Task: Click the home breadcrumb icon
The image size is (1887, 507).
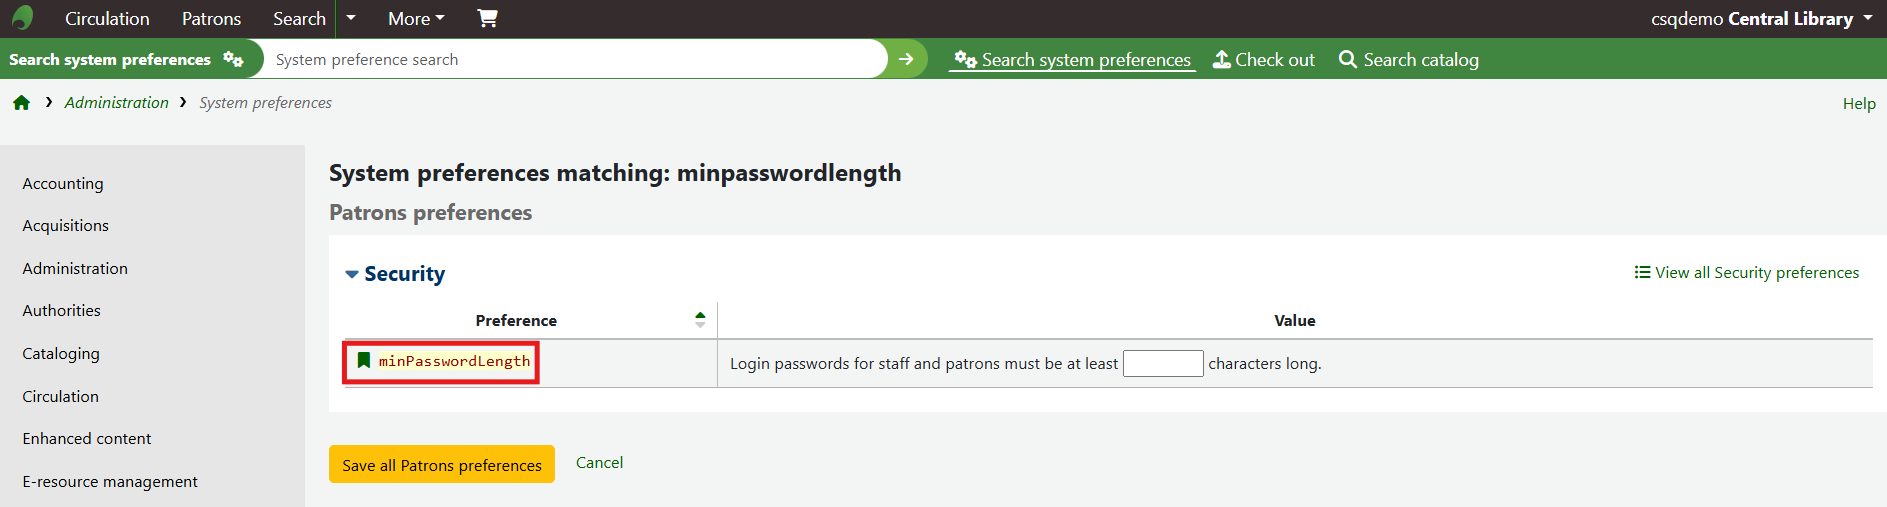Action: coord(21,103)
